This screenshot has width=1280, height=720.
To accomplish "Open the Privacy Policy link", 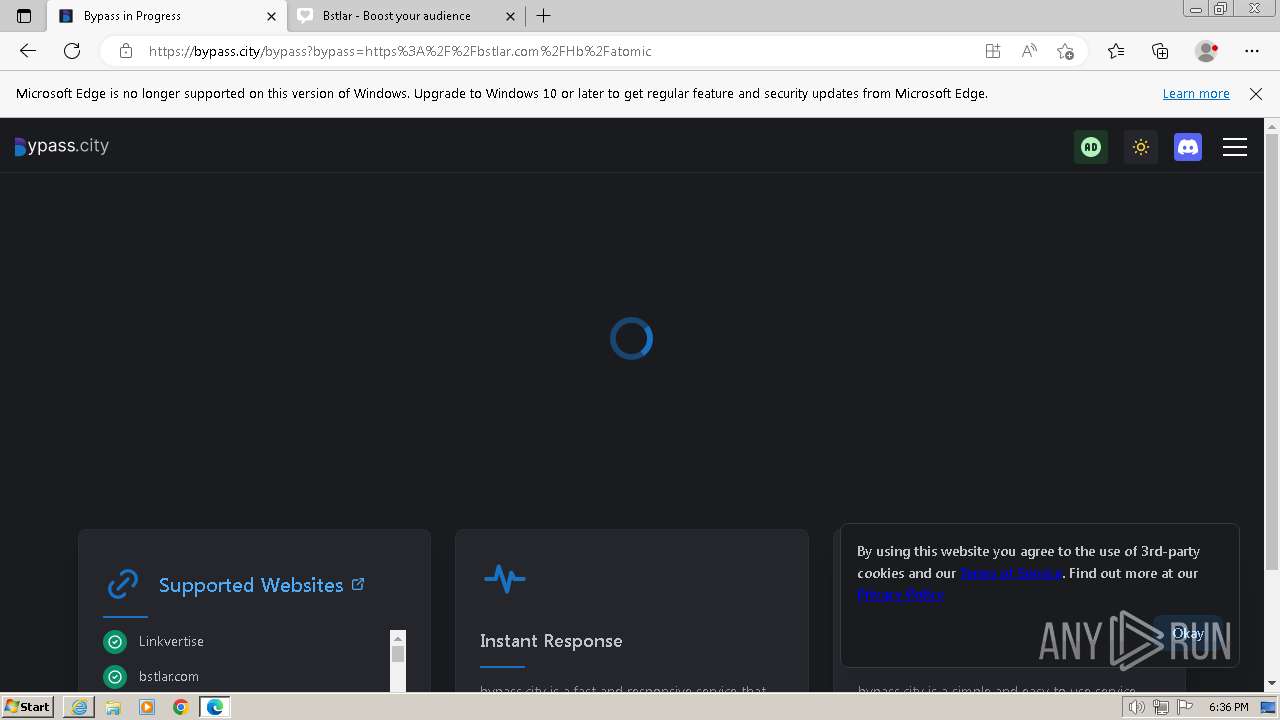I will click(900, 594).
